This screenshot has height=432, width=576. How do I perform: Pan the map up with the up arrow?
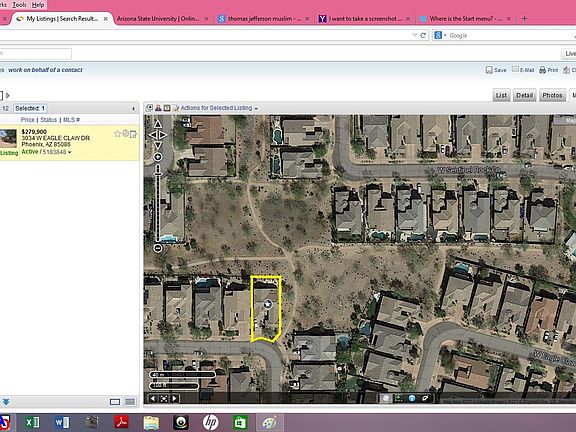(x=158, y=124)
